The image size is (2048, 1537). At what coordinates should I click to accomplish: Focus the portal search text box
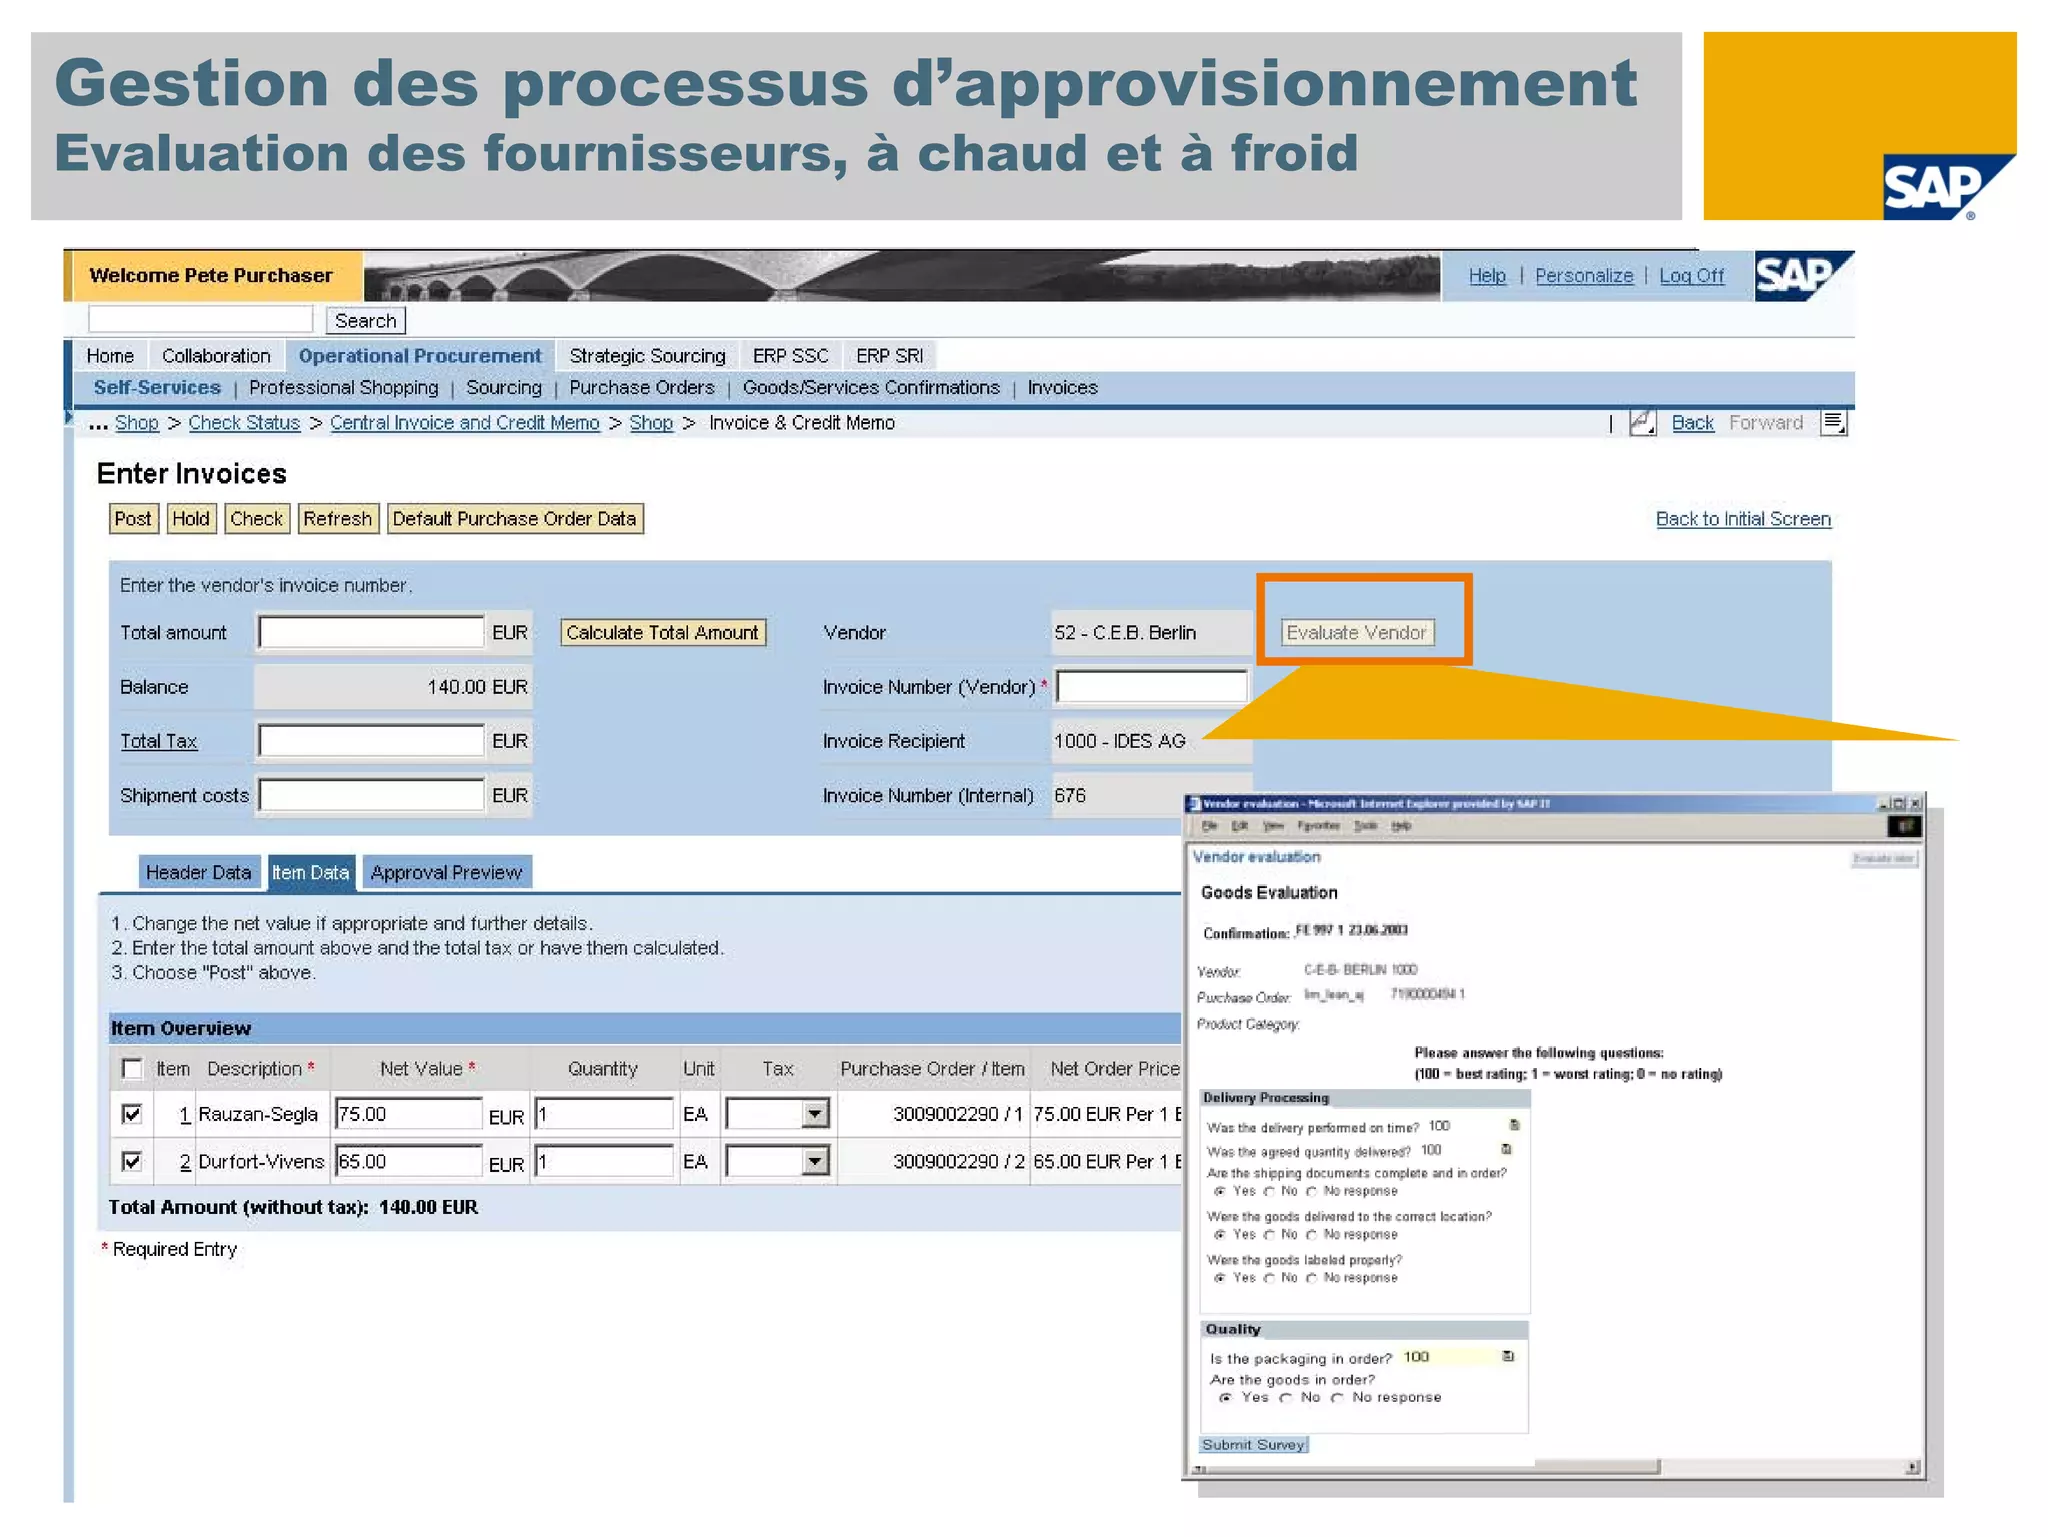tap(201, 320)
